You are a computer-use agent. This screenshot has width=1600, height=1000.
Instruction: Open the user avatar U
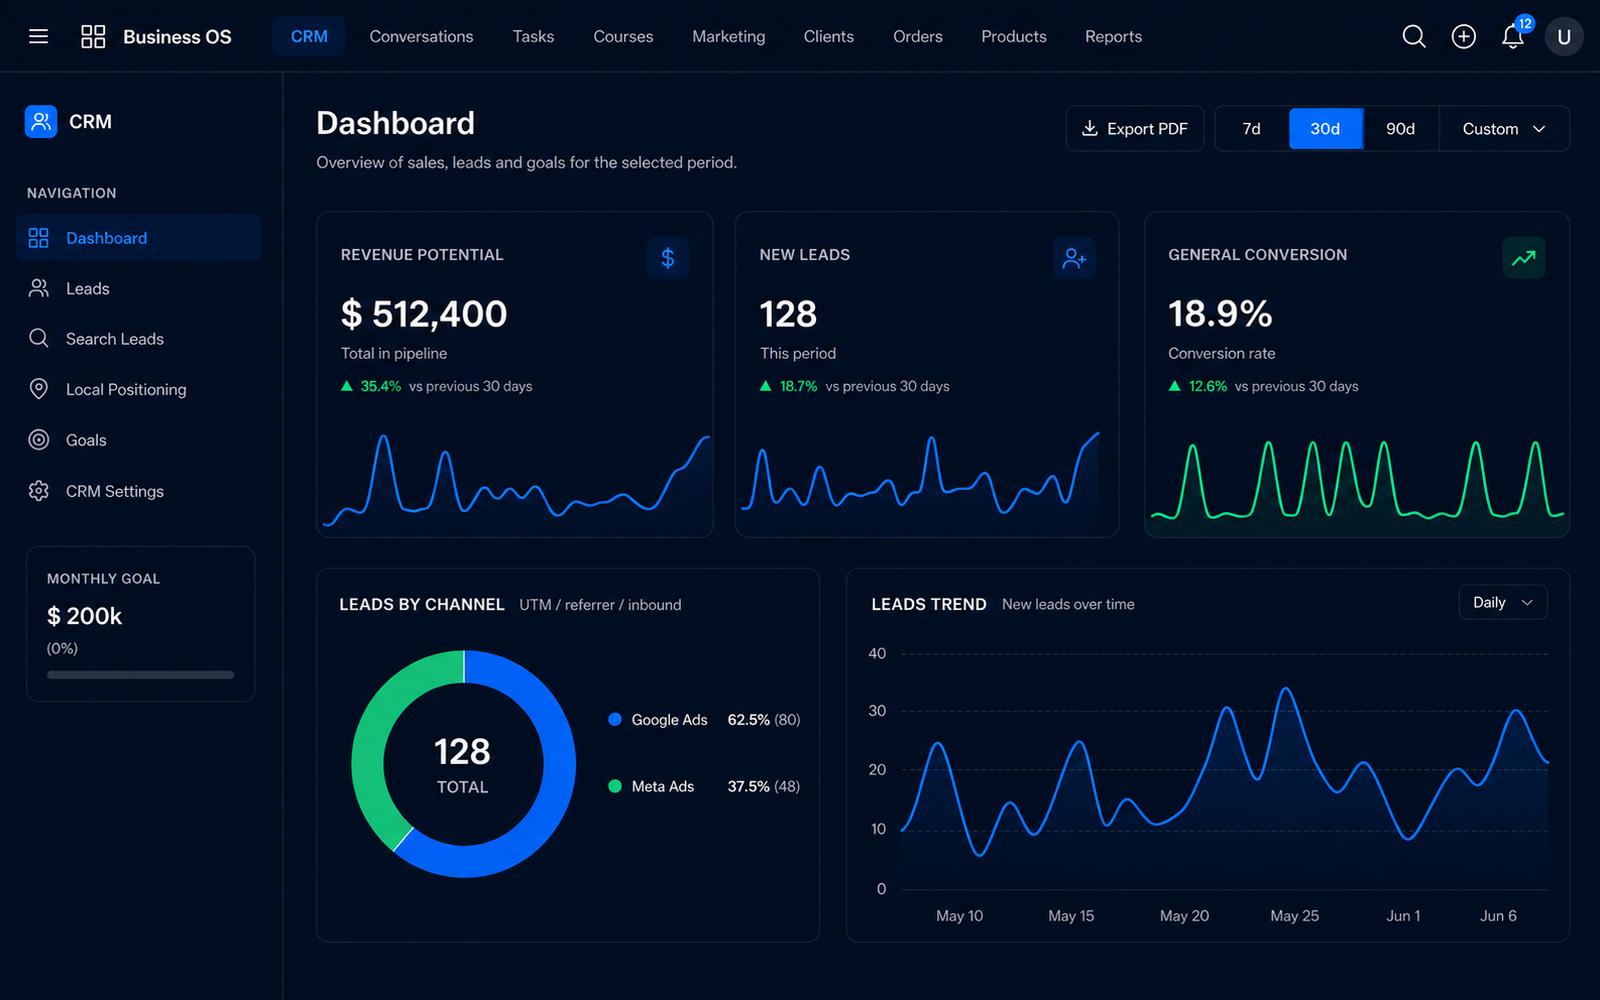click(x=1564, y=37)
